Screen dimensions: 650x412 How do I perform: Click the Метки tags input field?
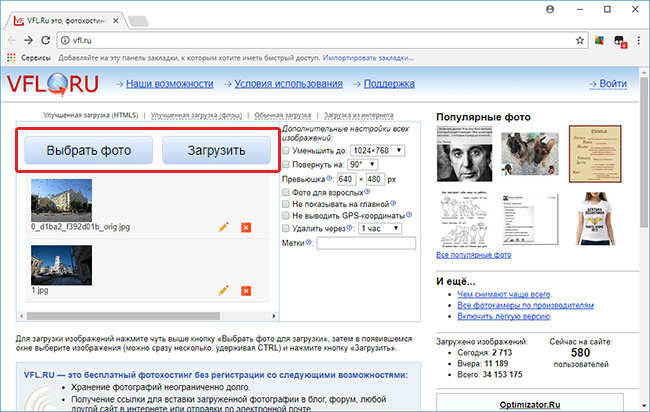366,243
